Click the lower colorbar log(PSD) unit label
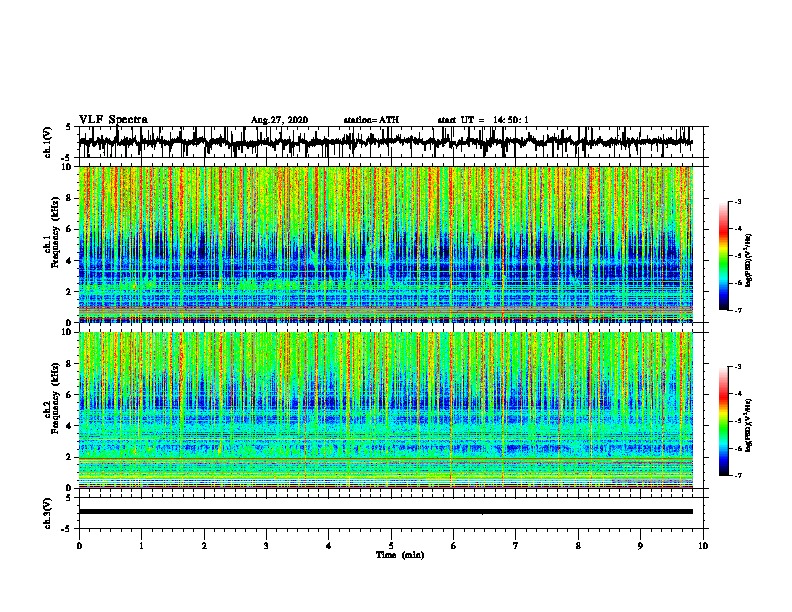The width and height of the screenshot is (792, 612). tap(749, 425)
